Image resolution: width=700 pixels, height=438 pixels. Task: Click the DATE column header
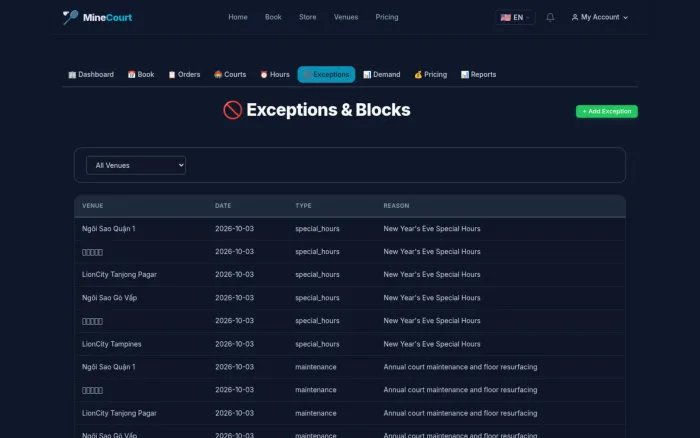pyautogui.click(x=223, y=206)
